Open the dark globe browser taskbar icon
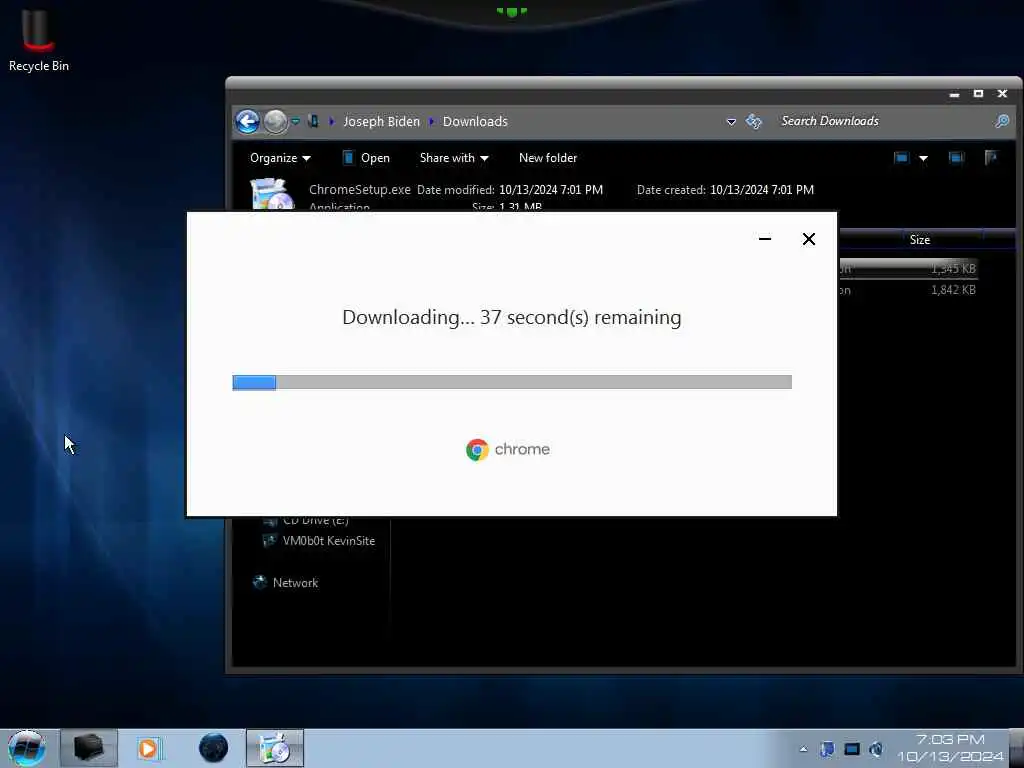Screen dimensions: 1024x768 pos(213,748)
